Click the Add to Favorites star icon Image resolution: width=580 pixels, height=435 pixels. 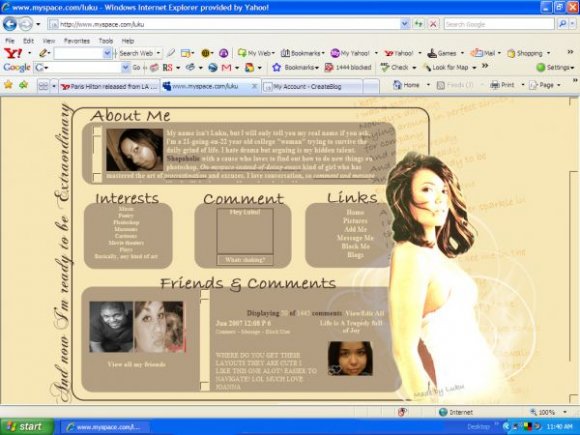[24, 85]
